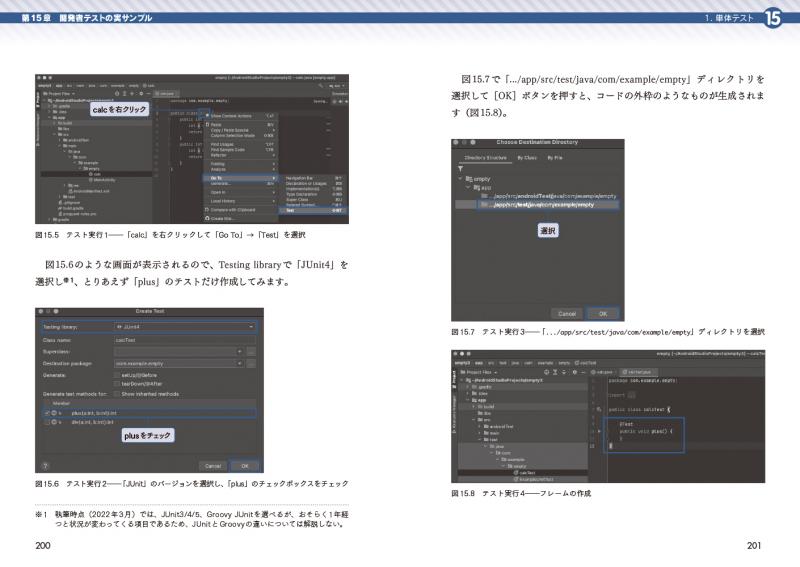This screenshot has height=567, width=800.
Task: Open the Project Files dropdown in figure 15.5
Action: 59,94
